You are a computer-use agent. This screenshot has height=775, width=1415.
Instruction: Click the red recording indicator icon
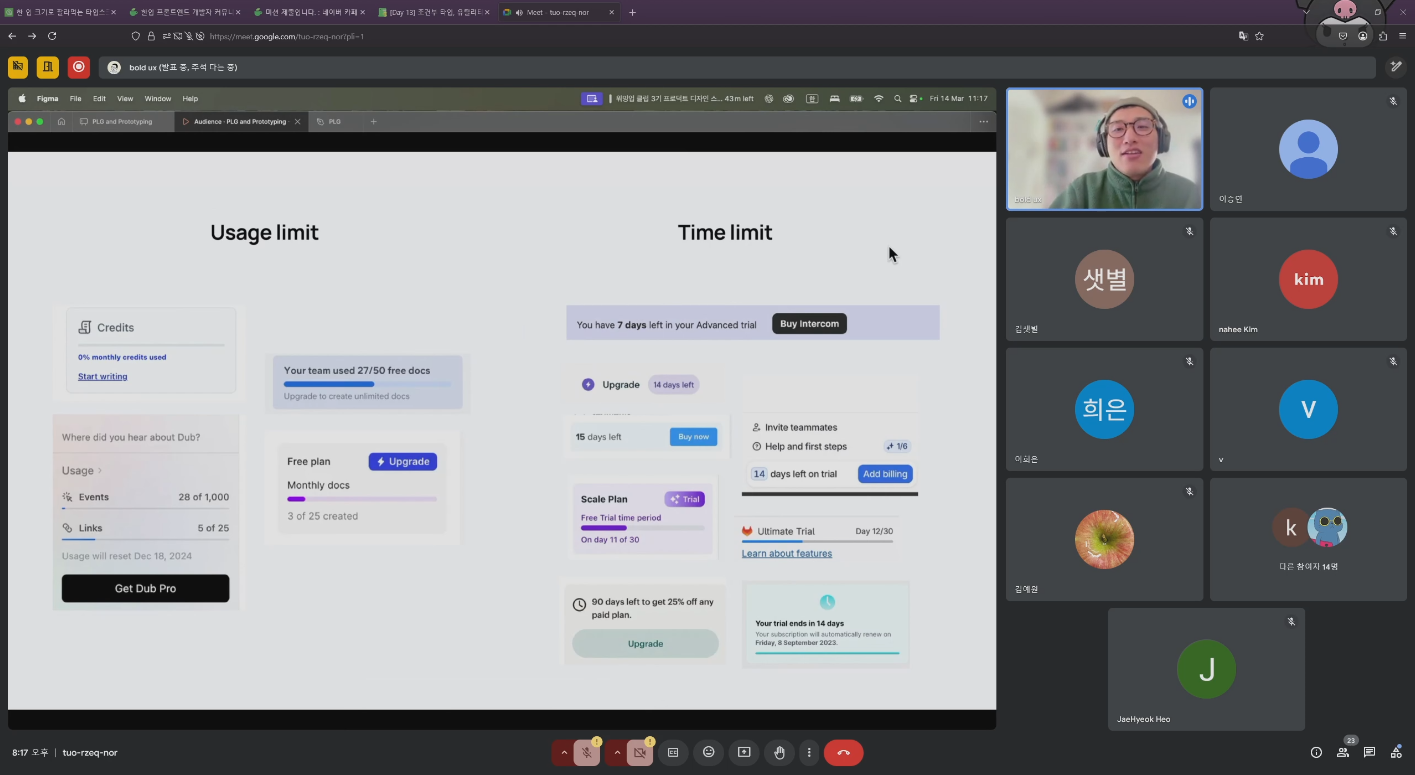coord(78,67)
